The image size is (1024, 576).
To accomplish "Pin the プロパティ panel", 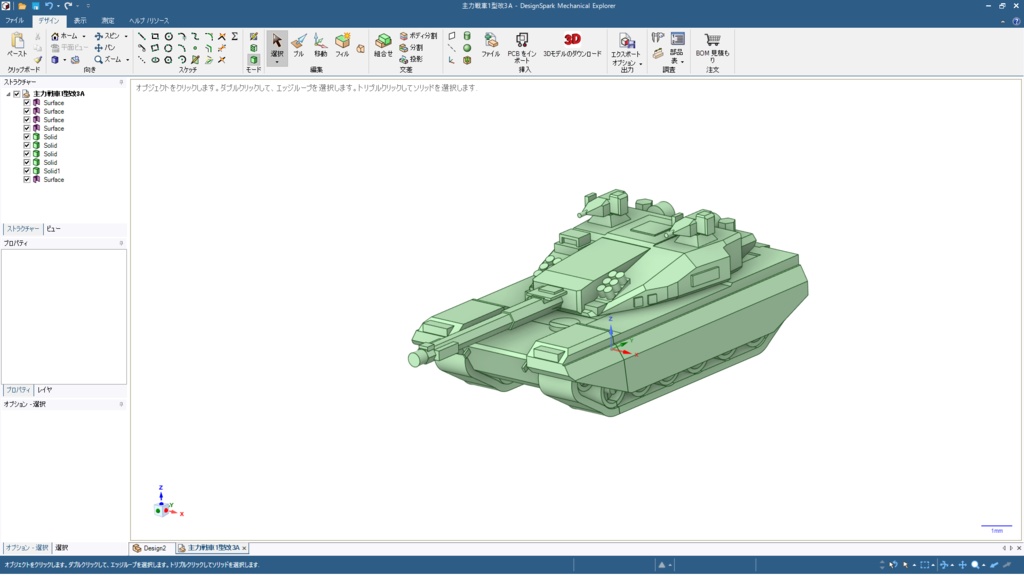I will [x=121, y=243].
